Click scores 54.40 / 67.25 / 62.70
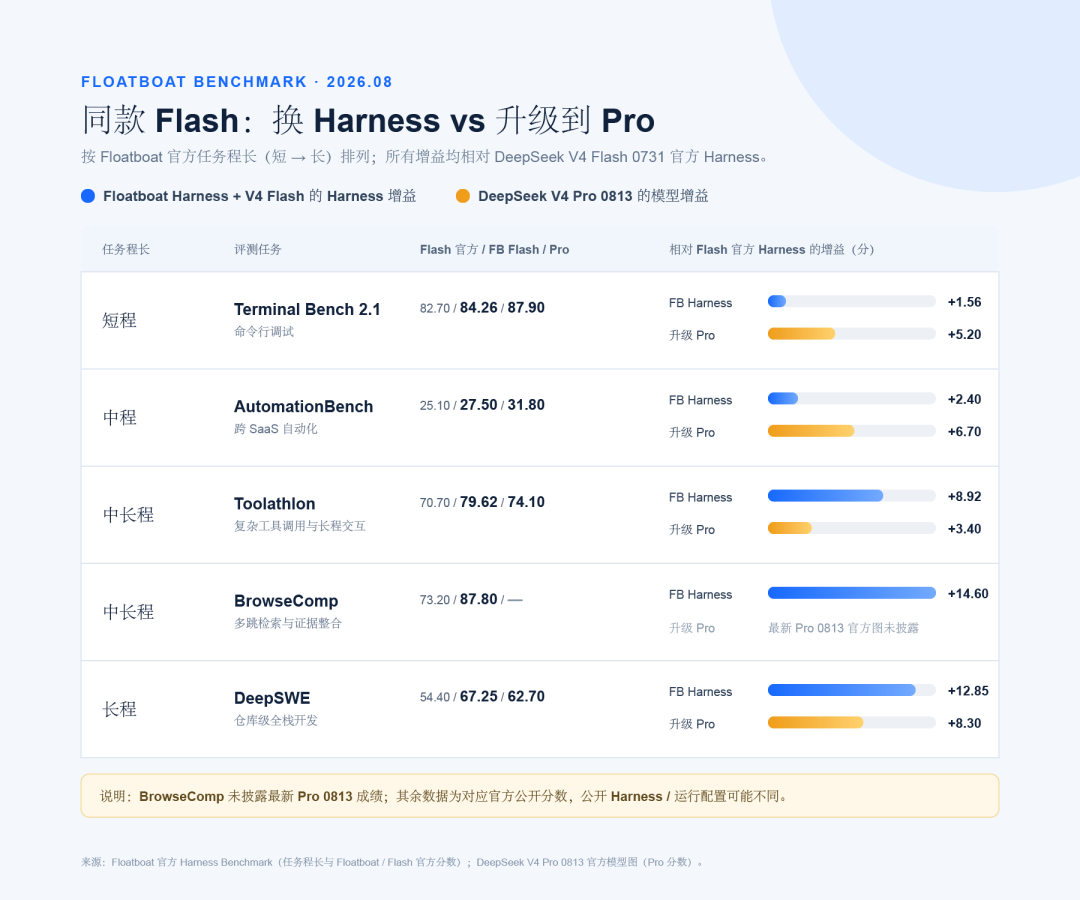Screen dimensions: 1080x900 pyautogui.click(x=482, y=696)
